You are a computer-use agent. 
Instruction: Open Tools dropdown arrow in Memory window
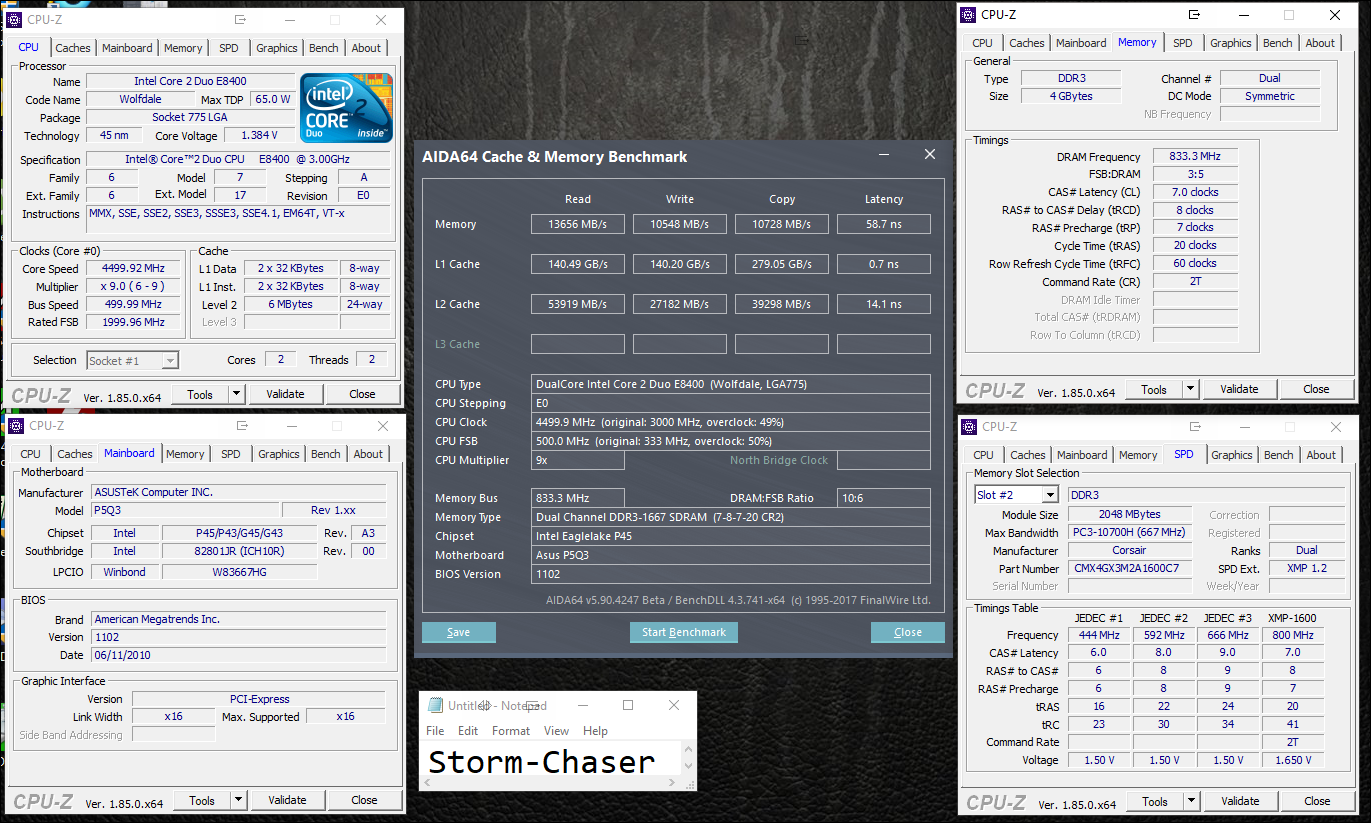[1190, 389]
